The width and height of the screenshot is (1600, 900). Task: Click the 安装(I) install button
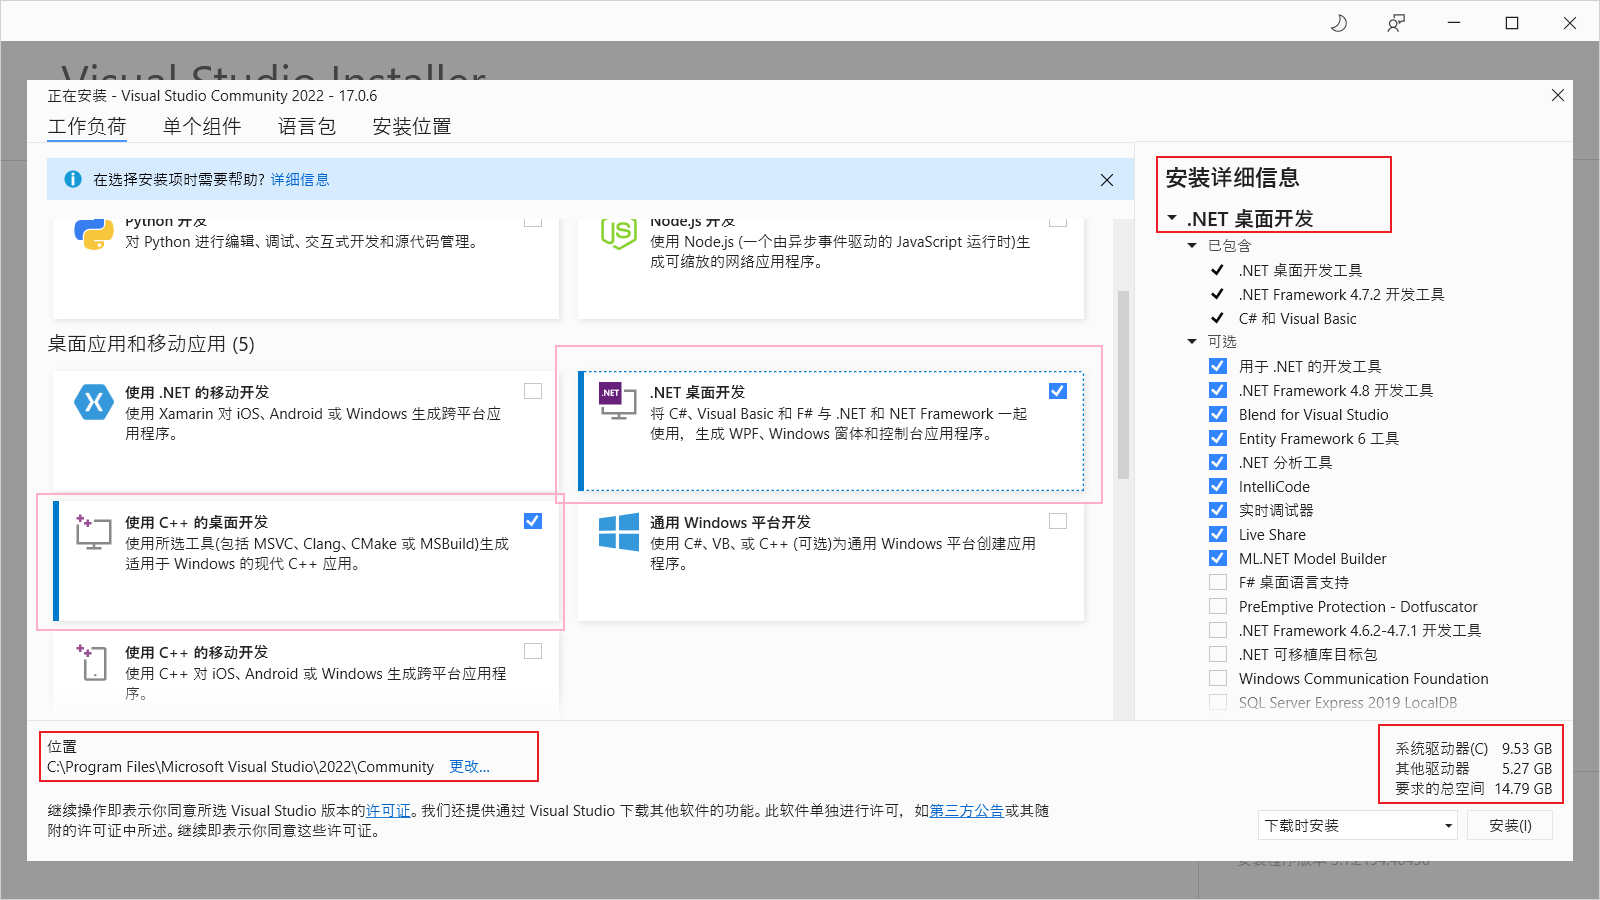coord(1510,825)
